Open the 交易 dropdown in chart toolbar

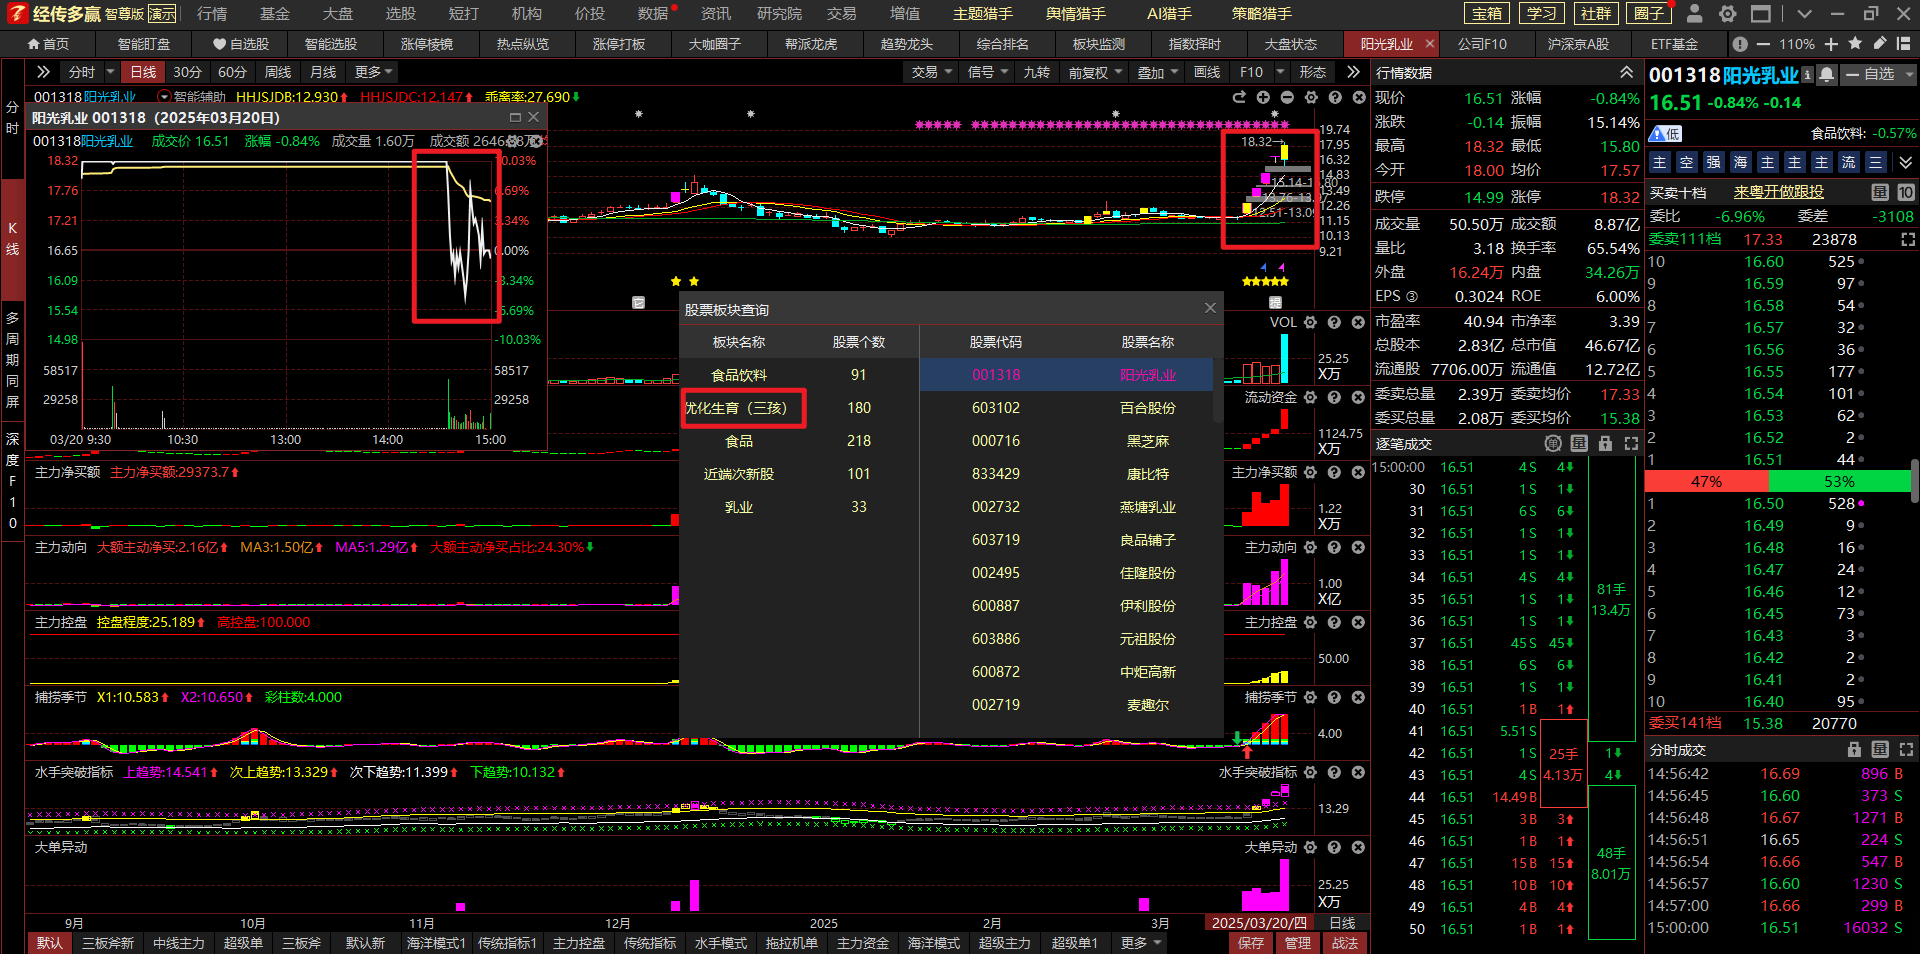pos(931,72)
